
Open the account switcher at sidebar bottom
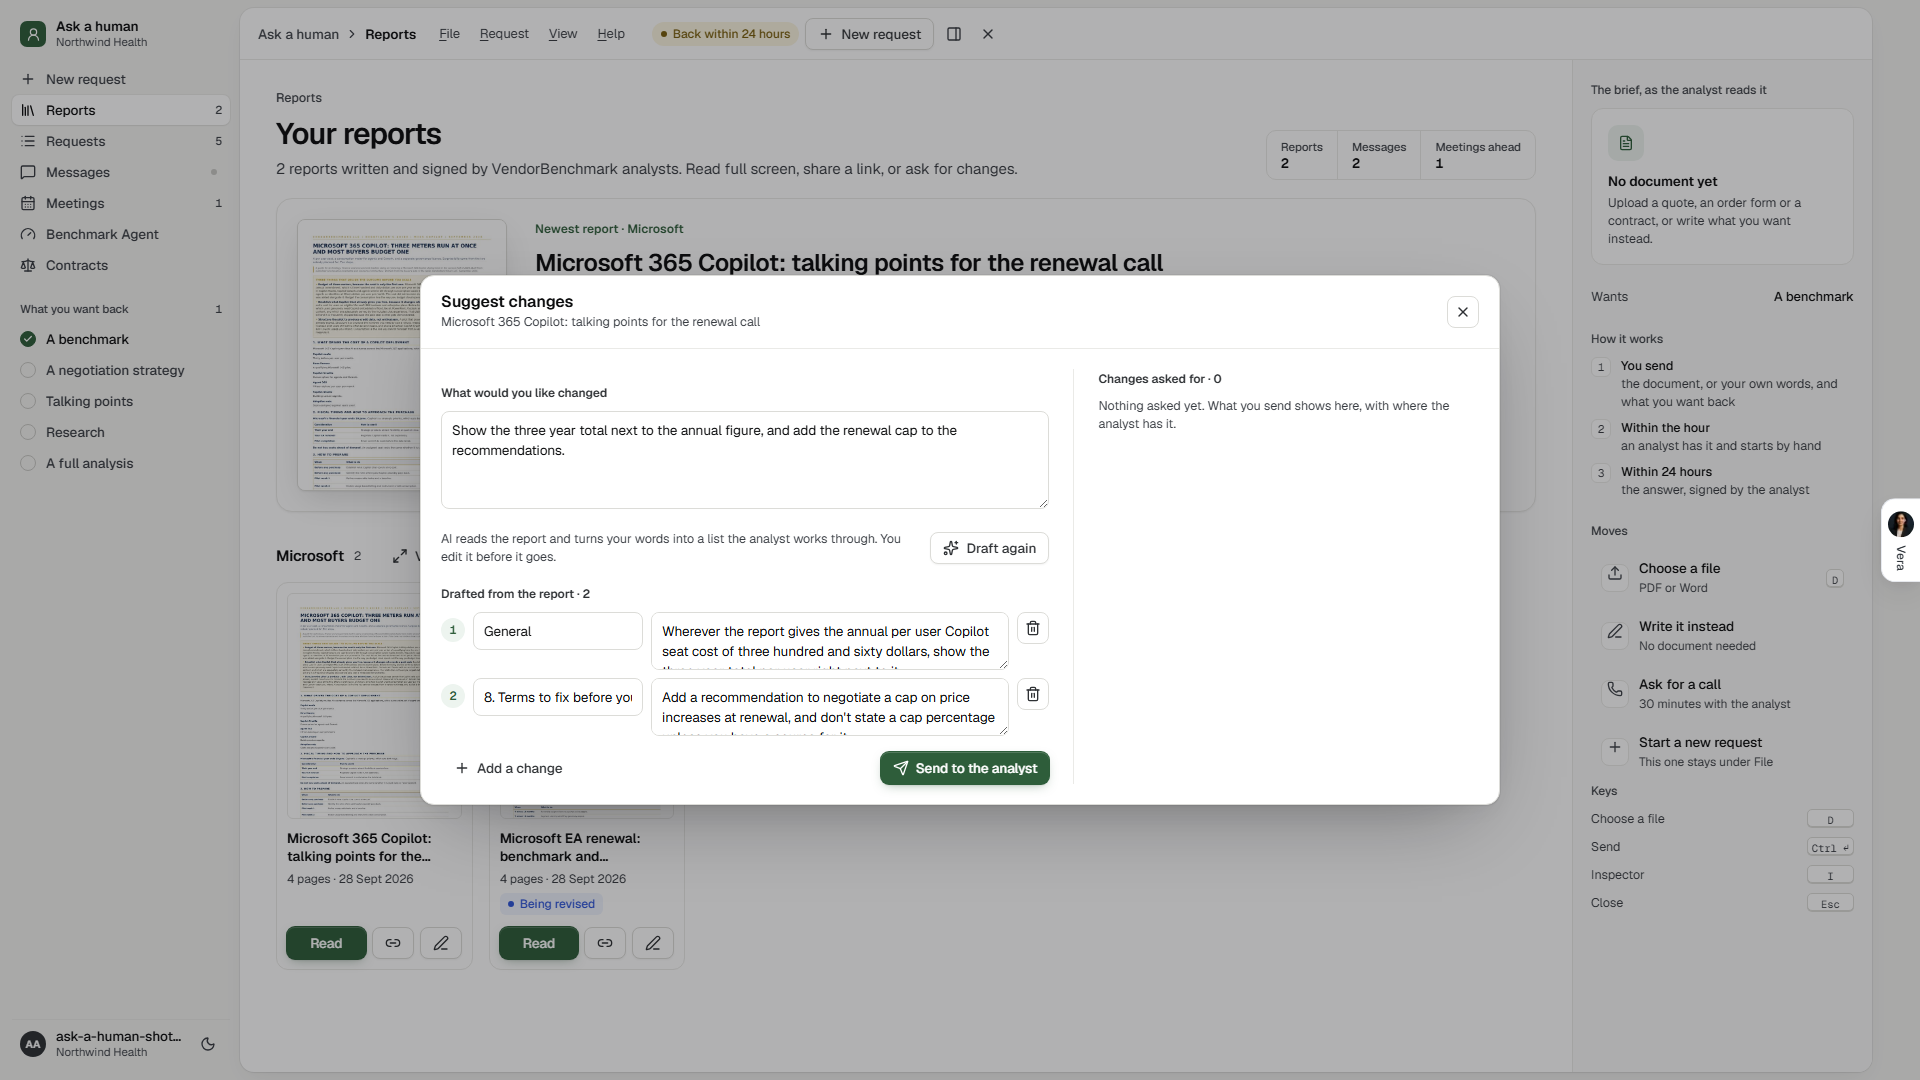tap(103, 1044)
